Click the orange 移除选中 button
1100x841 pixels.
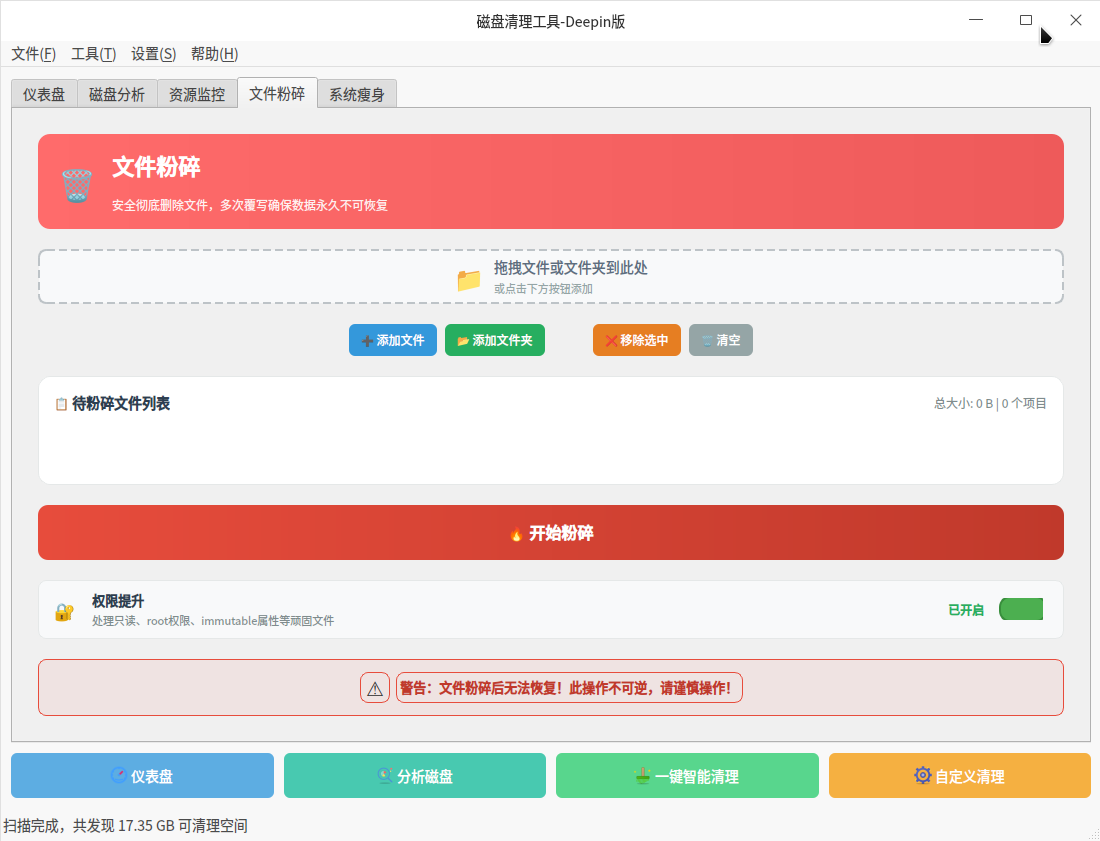click(x=637, y=340)
